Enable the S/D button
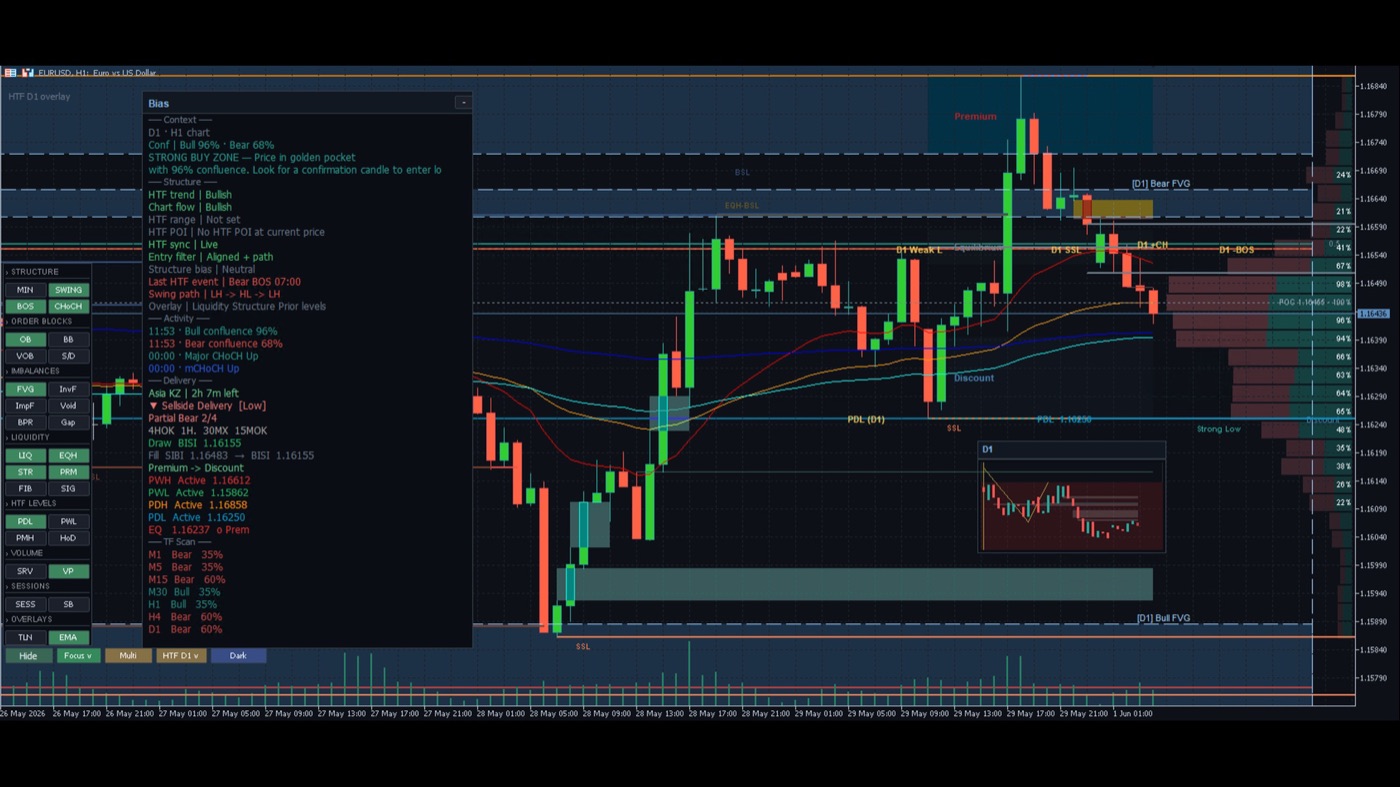 [x=68, y=356]
